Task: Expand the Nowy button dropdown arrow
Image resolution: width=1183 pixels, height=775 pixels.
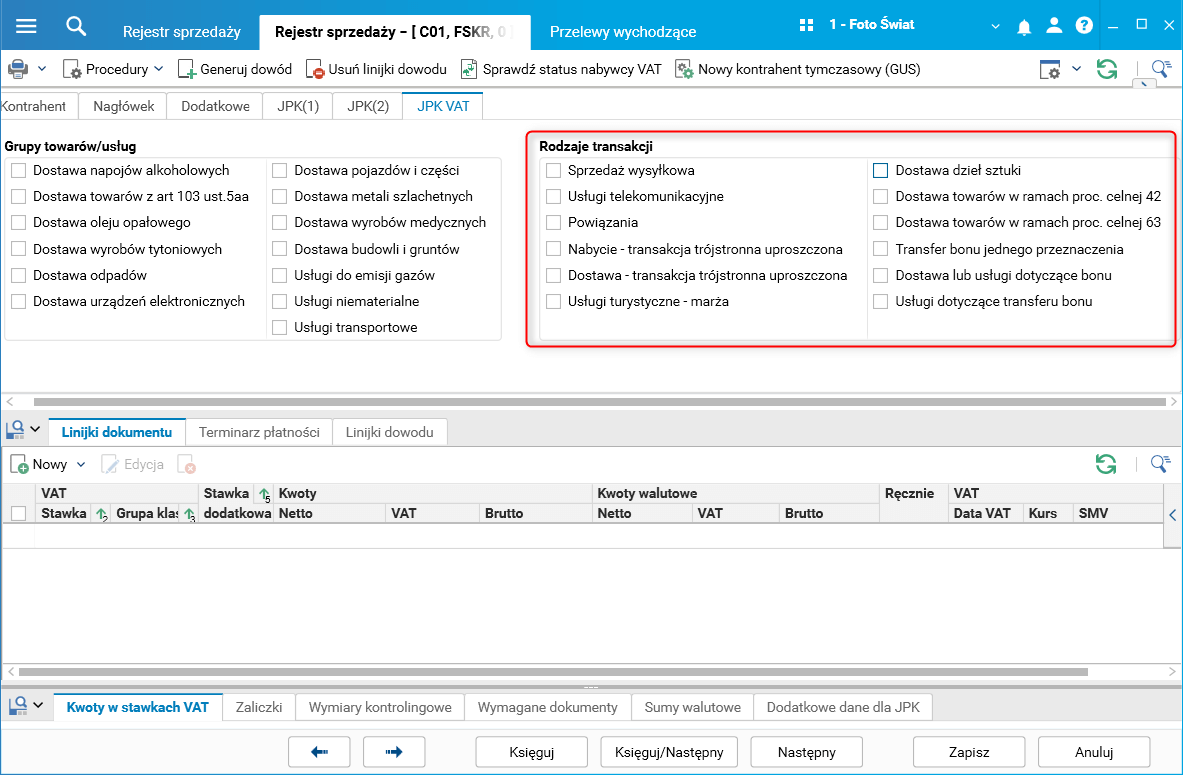Action: pyautogui.click(x=81, y=464)
